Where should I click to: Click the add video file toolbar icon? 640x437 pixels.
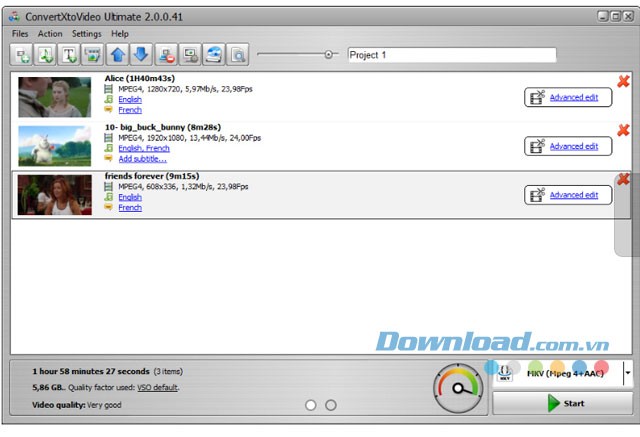pos(22,55)
